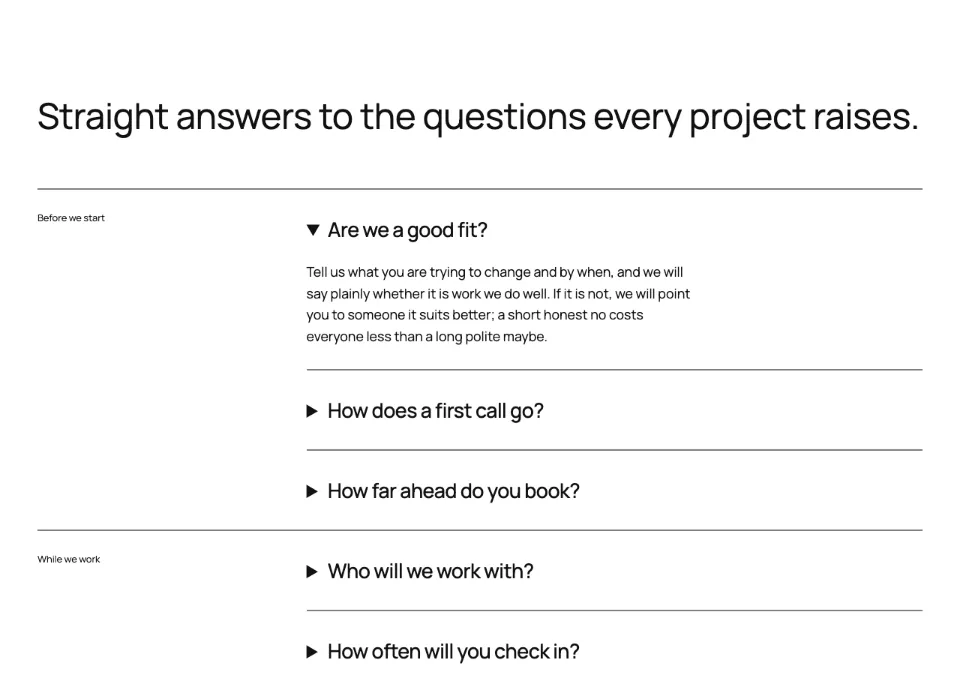This screenshot has height=675, width=960.
Task: Click the down triangle beside 'Are we a good fit?'
Action: pyautogui.click(x=313, y=230)
